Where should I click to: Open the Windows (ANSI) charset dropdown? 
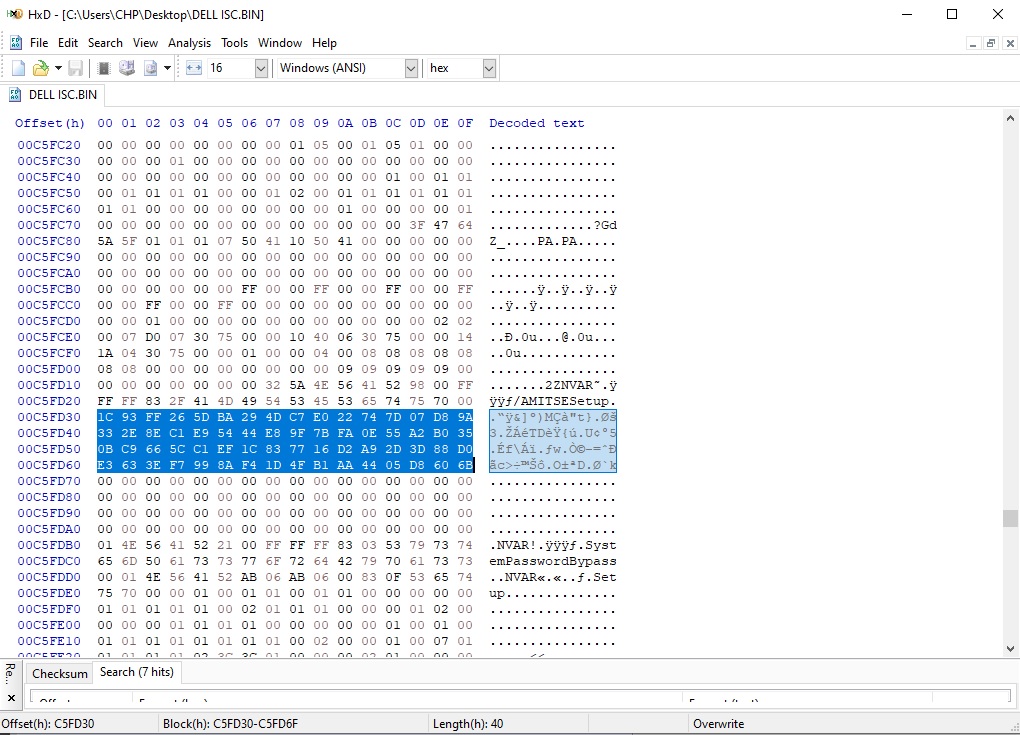click(x=411, y=68)
